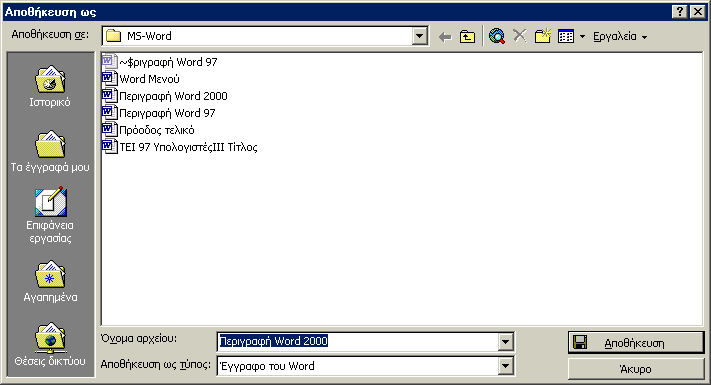Click the Άκυρο button
This screenshot has height=385, width=711.
[x=636, y=369]
